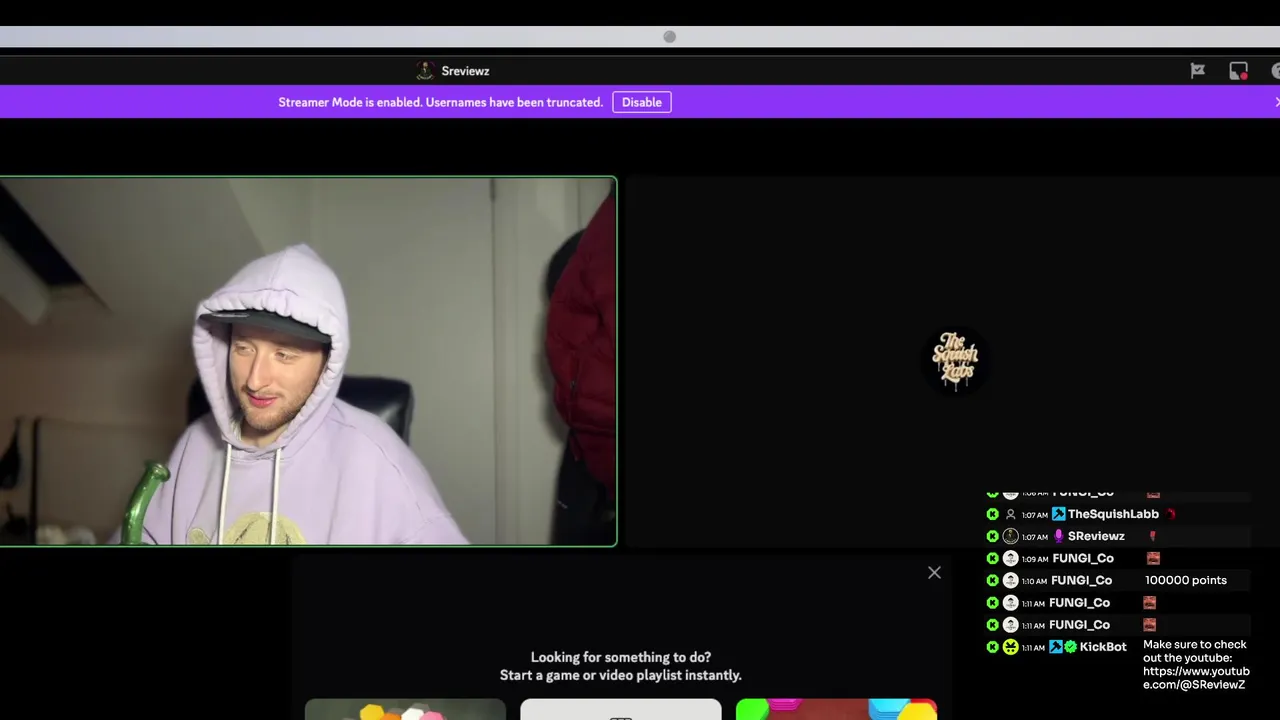Click blue moderator badge beside KickBot
This screenshot has width=1280, height=720.
click(1056, 647)
